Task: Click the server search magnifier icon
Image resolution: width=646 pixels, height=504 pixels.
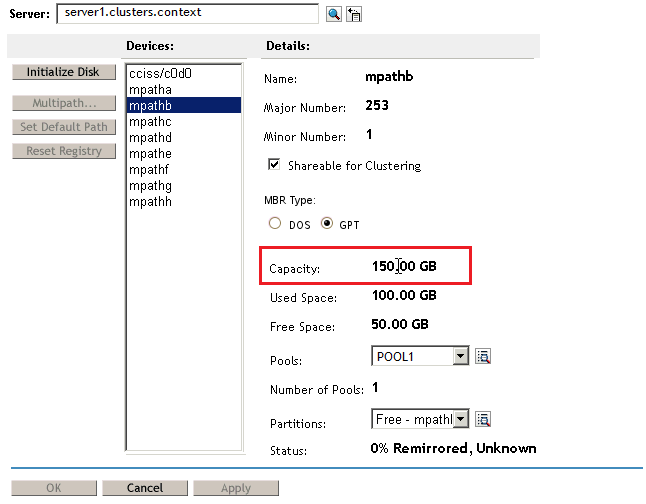Action: [x=334, y=14]
